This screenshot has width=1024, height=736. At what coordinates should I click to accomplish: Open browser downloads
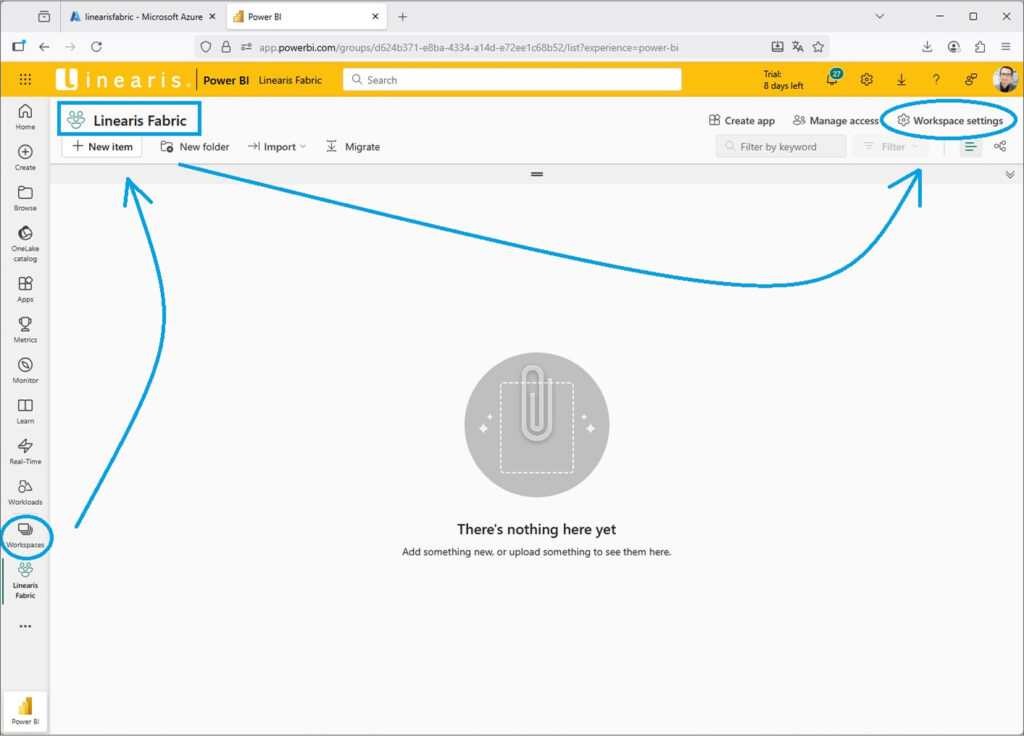click(927, 47)
